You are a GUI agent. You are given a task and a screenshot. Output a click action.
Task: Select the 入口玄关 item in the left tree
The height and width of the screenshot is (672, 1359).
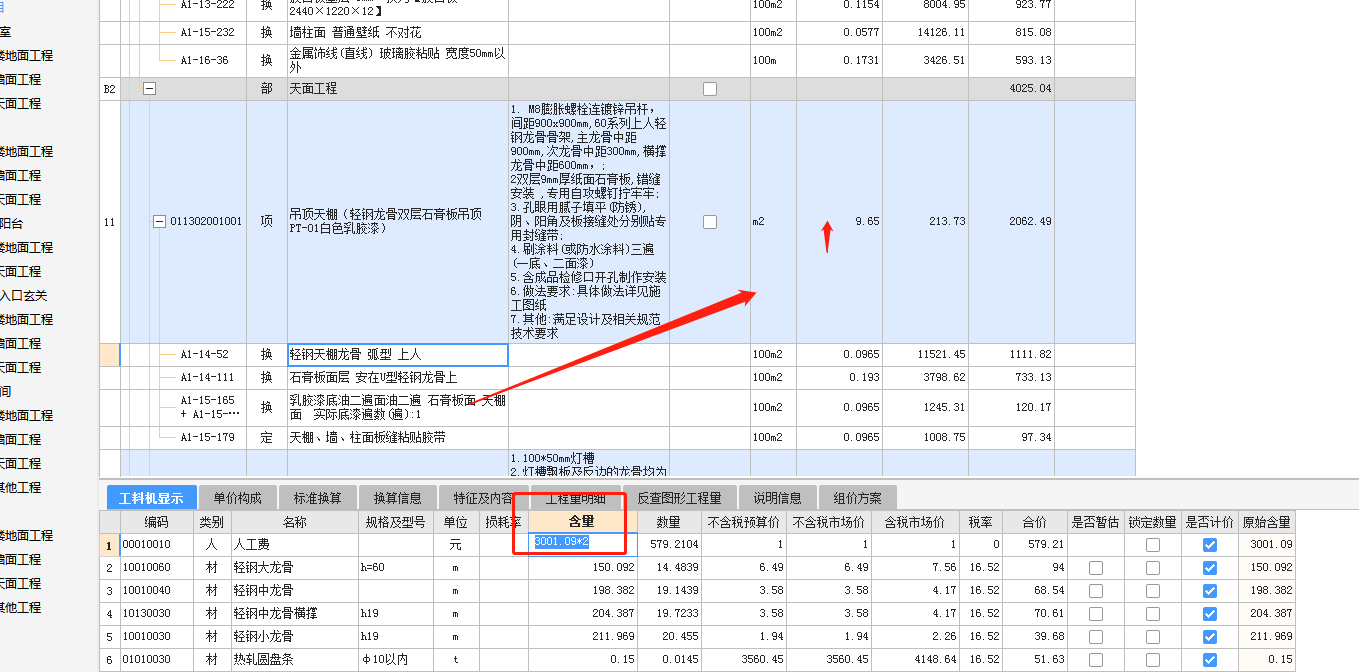24,296
